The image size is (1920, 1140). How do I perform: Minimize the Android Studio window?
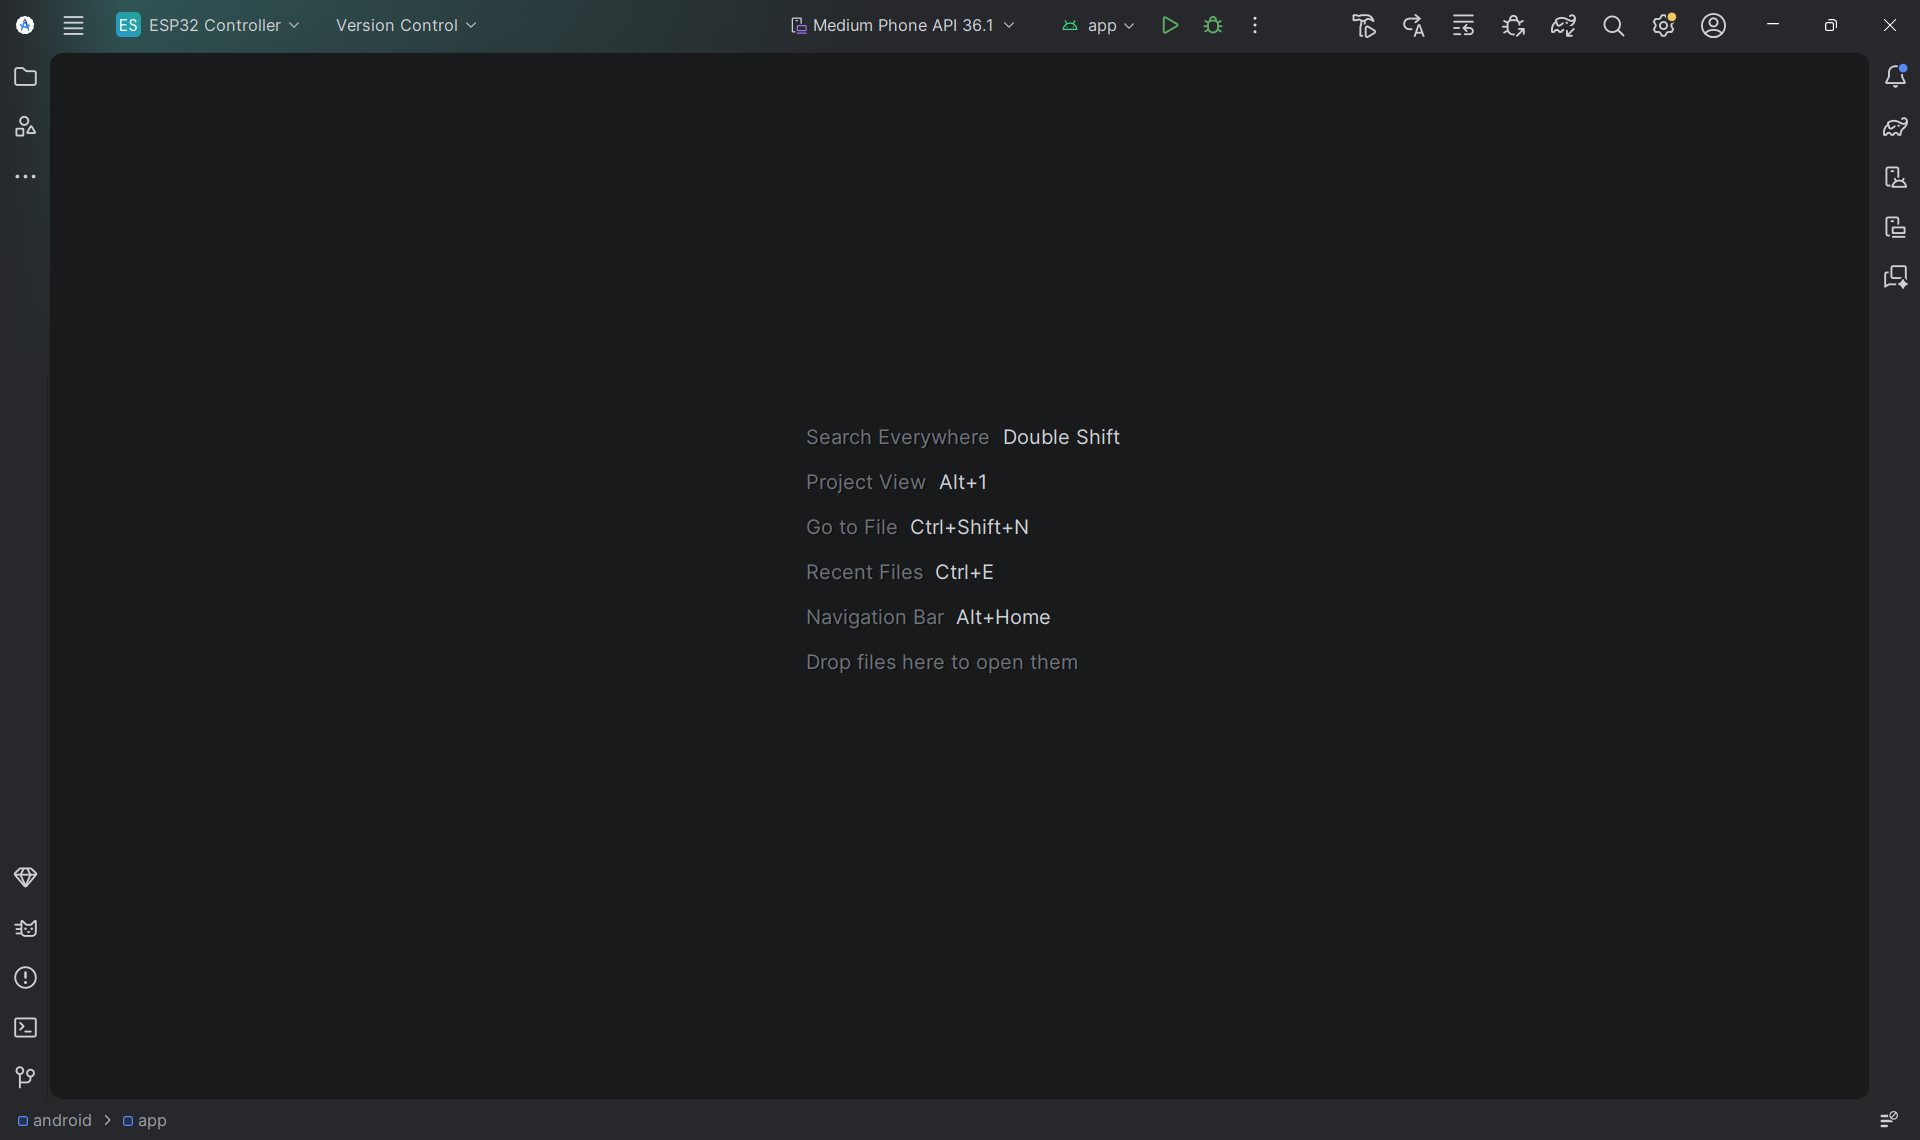pyautogui.click(x=1772, y=25)
